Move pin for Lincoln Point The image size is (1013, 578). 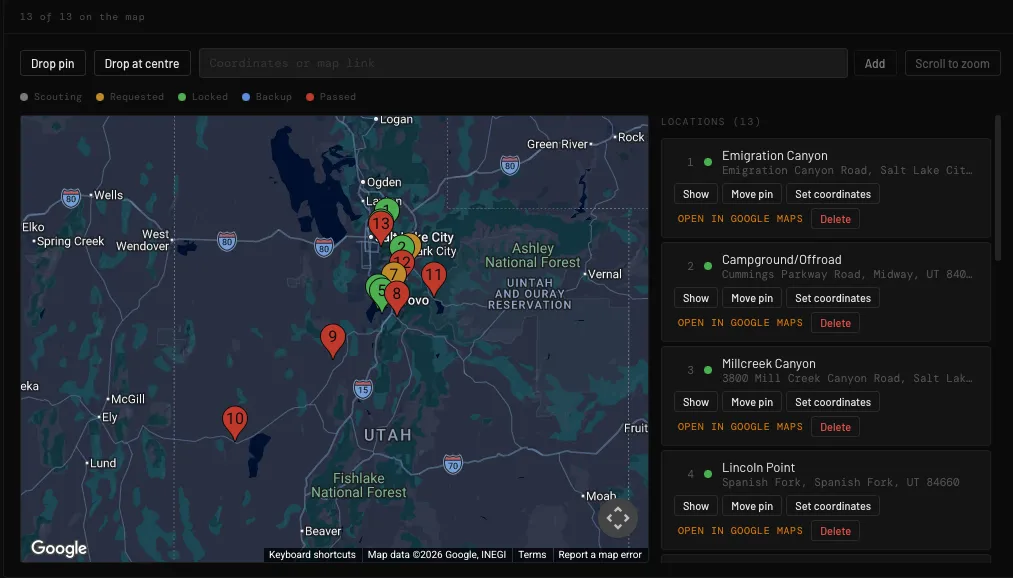pos(752,506)
